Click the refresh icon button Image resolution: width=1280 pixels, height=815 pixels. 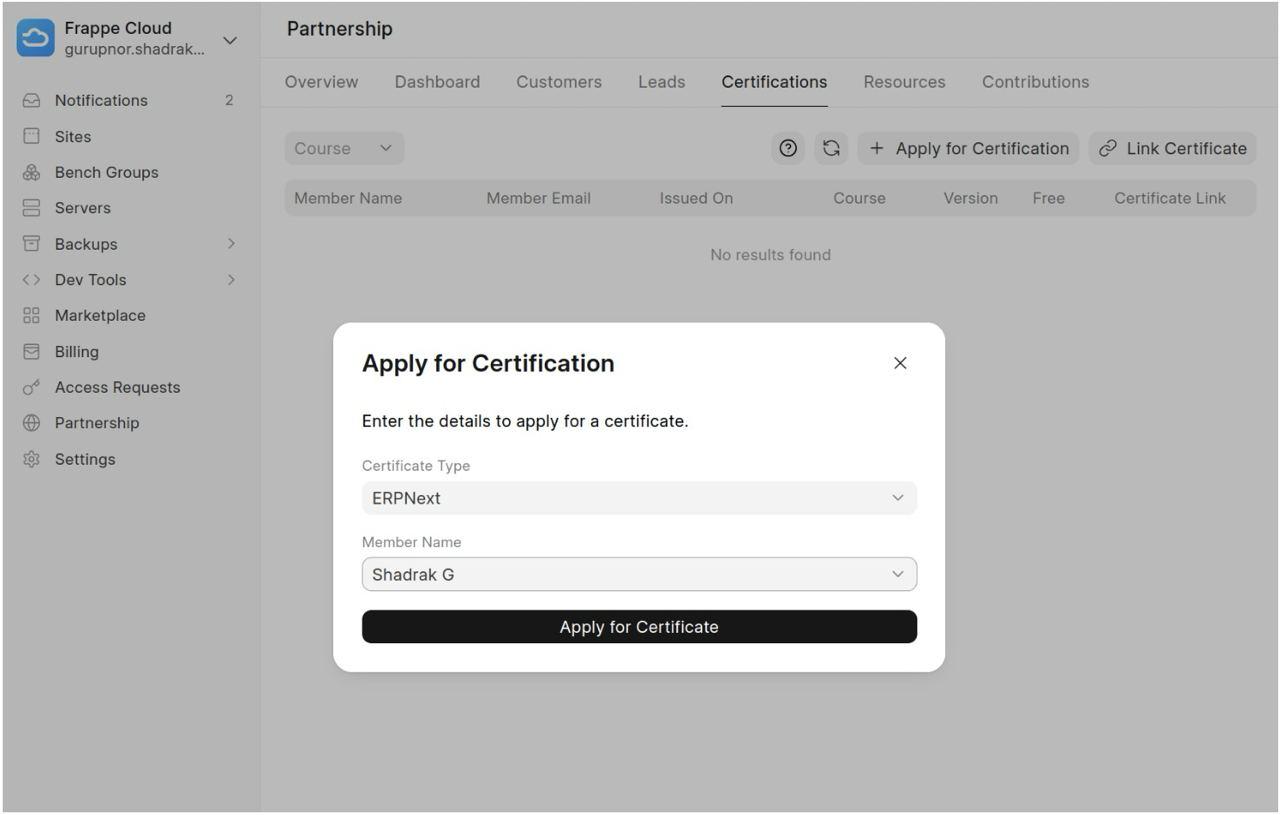point(831,148)
